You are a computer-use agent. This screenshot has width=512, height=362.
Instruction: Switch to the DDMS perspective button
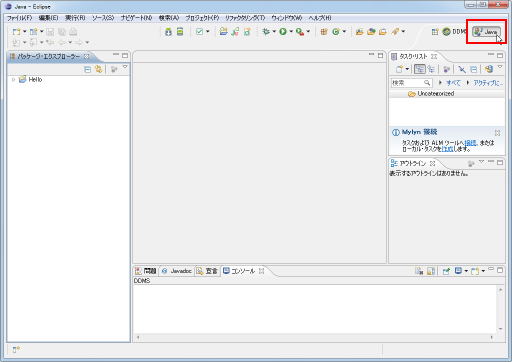[454, 32]
